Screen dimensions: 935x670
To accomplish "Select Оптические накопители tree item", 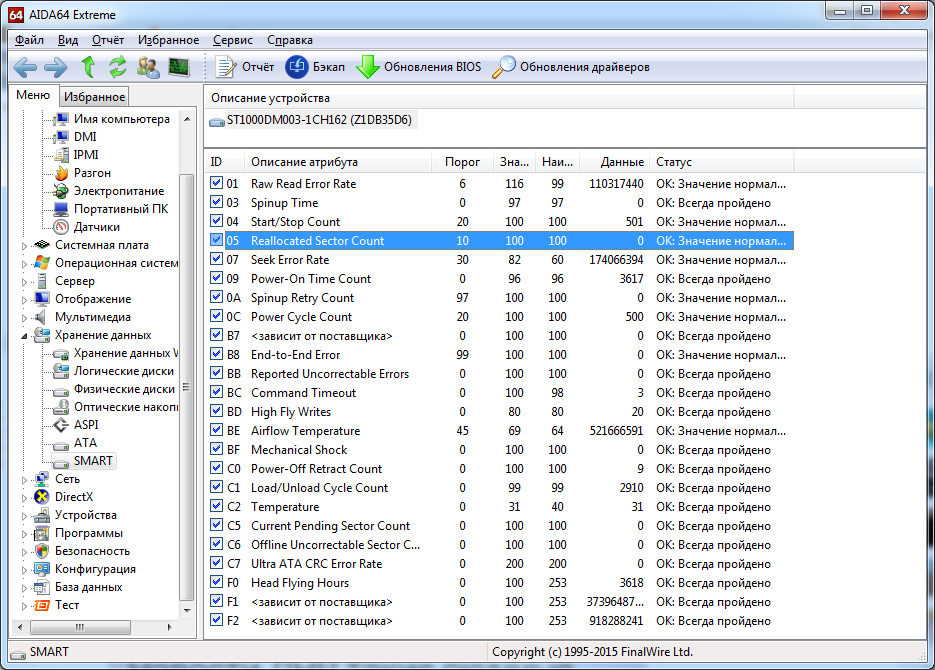I will pos(125,407).
